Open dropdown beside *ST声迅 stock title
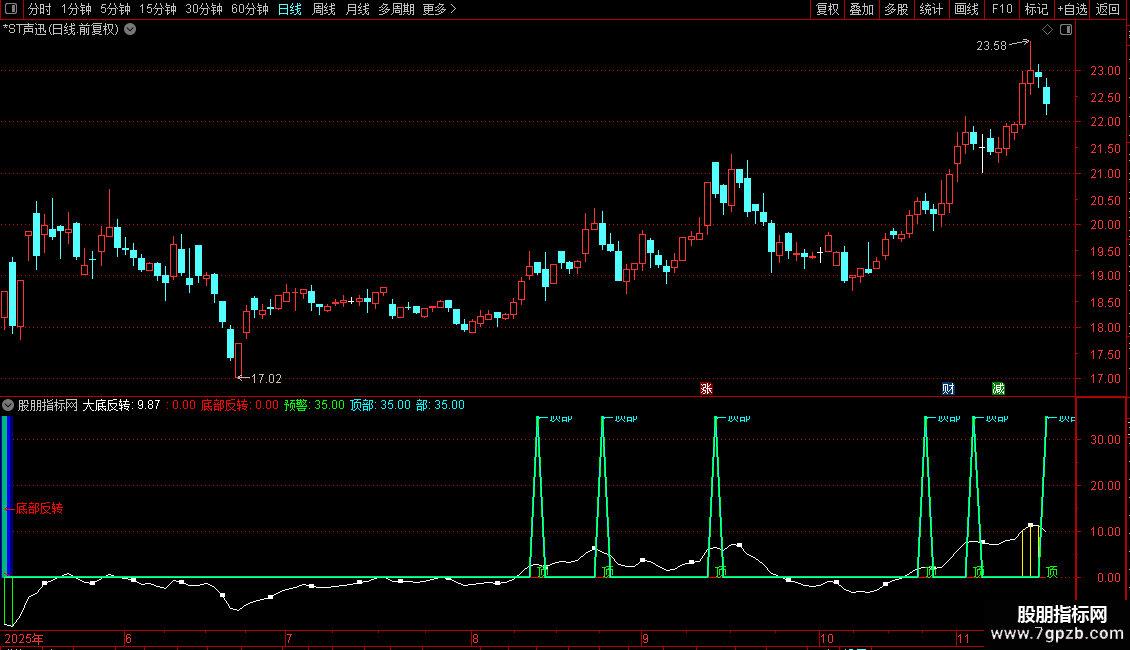 pyautogui.click(x=130, y=30)
